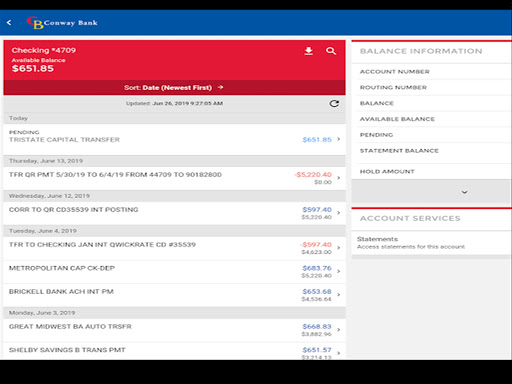The height and width of the screenshot is (384, 512).
Task: Select the CORR TO QR CD35539 transaction
Action: [x=174, y=213]
